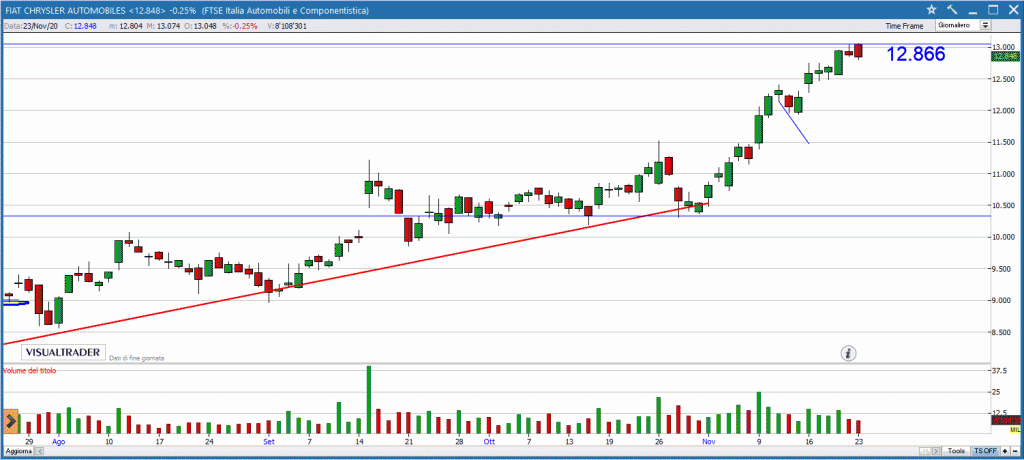Click the blue 12.866 price annotation
This screenshot has height=460, width=1024.
coord(916,55)
